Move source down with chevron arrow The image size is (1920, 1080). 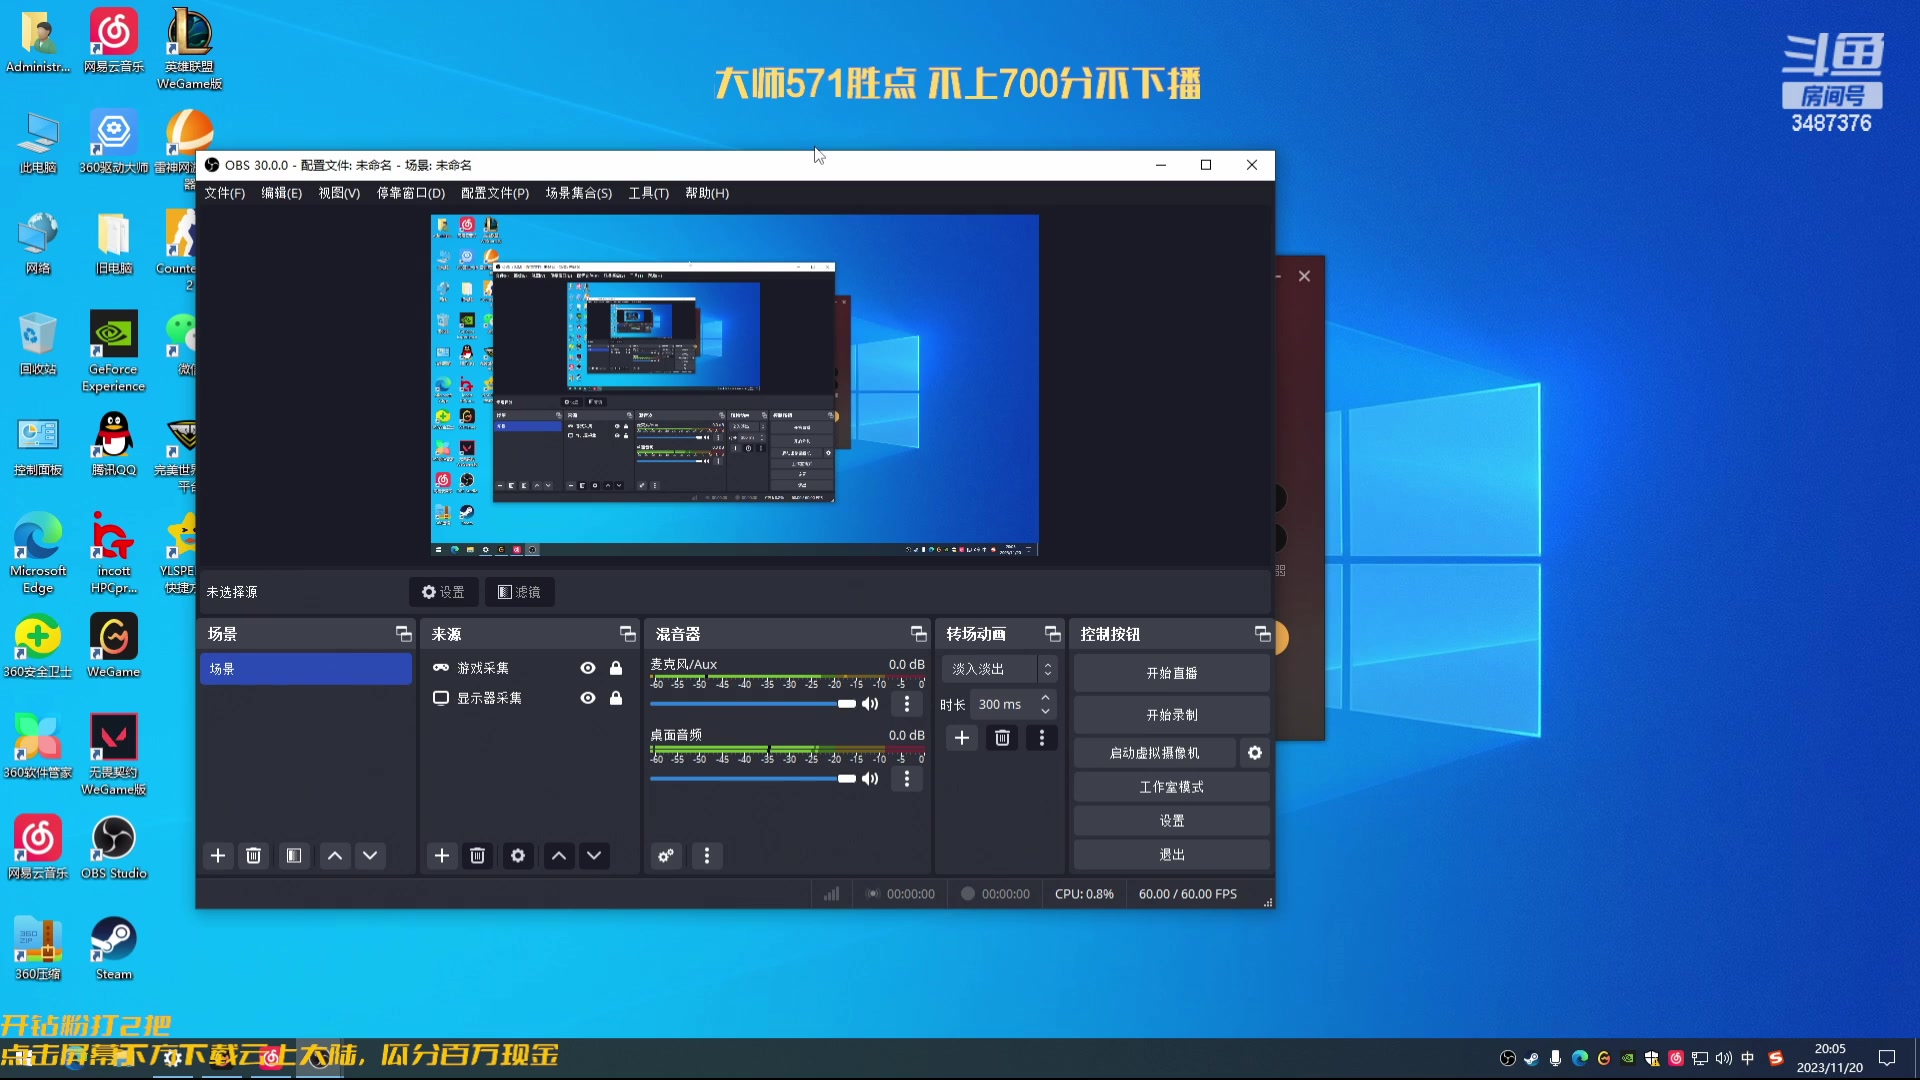[594, 856]
